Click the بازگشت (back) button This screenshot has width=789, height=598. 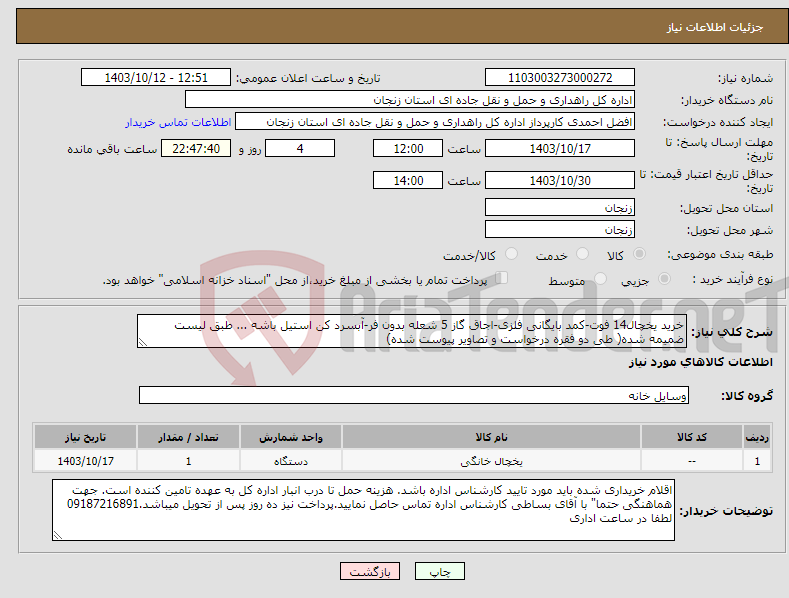[370, 571]
